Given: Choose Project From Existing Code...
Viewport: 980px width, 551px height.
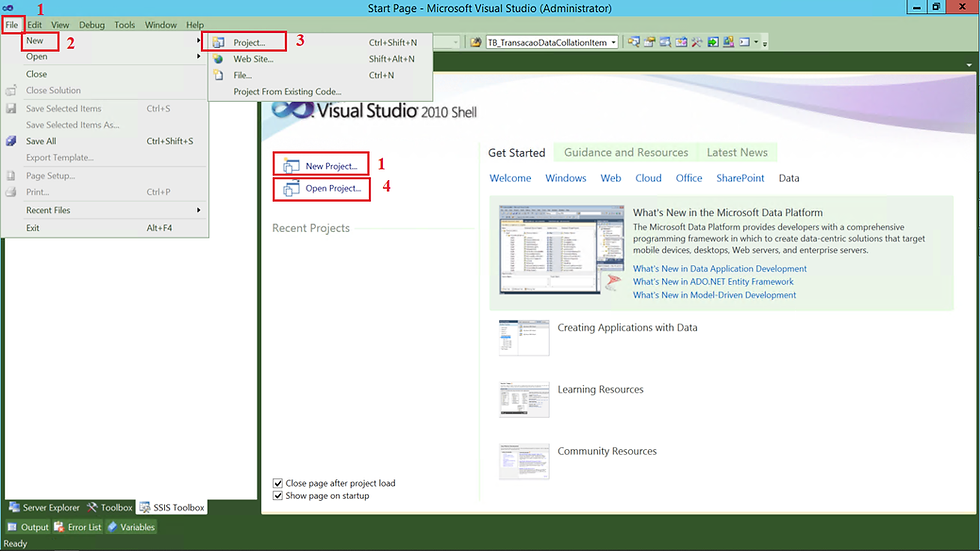Looking at the screenshot, I should coord(320,91).
